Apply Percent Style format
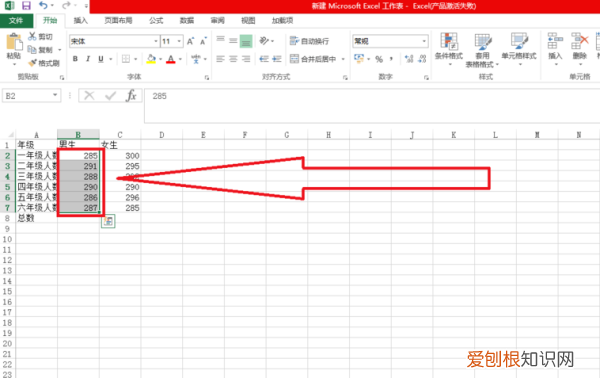Viewport: 600px width, 378px height. click(x=379, y=59)
